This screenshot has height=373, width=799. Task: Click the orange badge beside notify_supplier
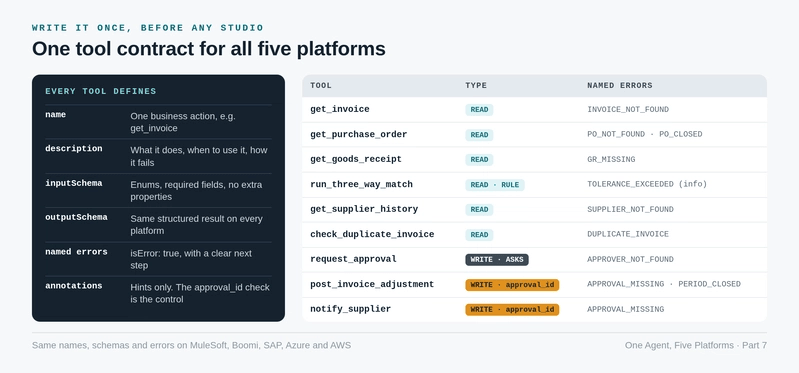click(512, 310)
